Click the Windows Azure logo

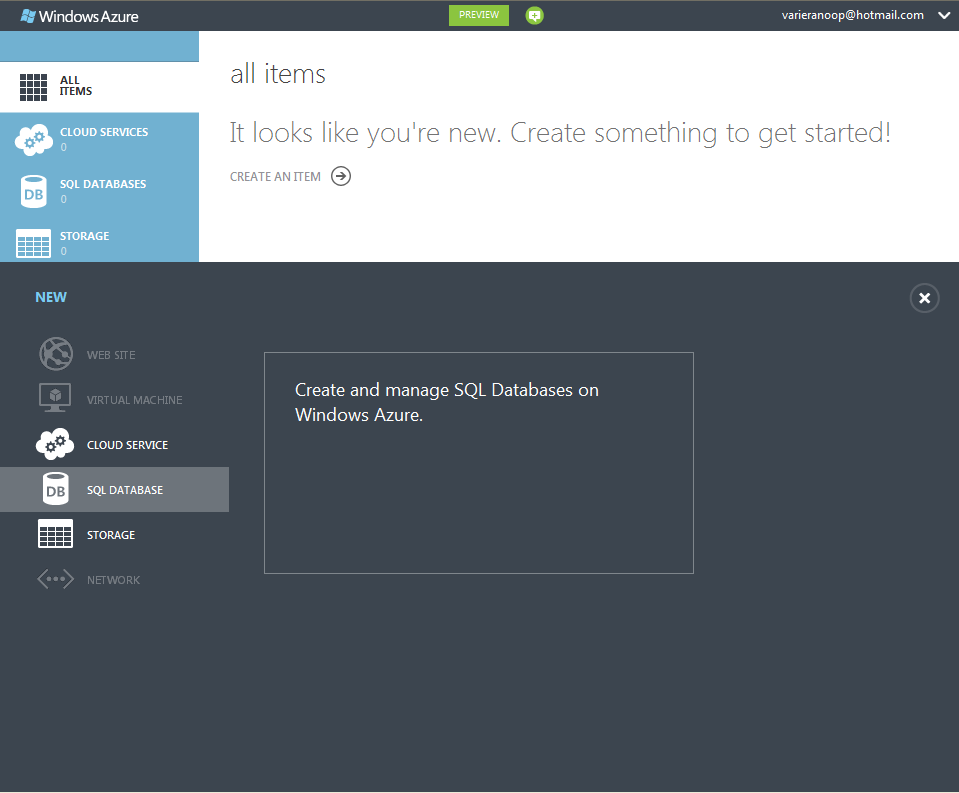pos(80,16)
